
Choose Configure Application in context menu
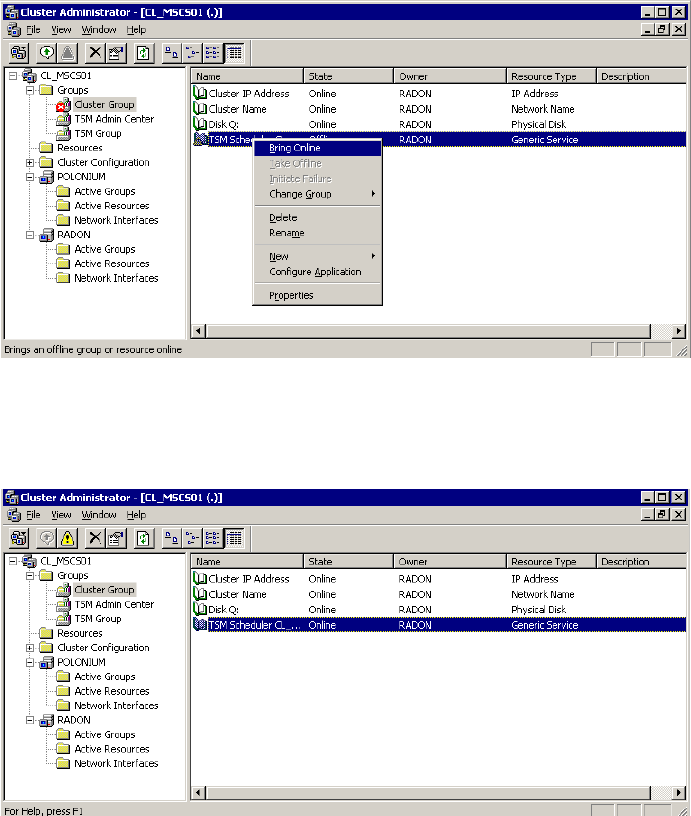pyautogui.click(x=317, y=272)
